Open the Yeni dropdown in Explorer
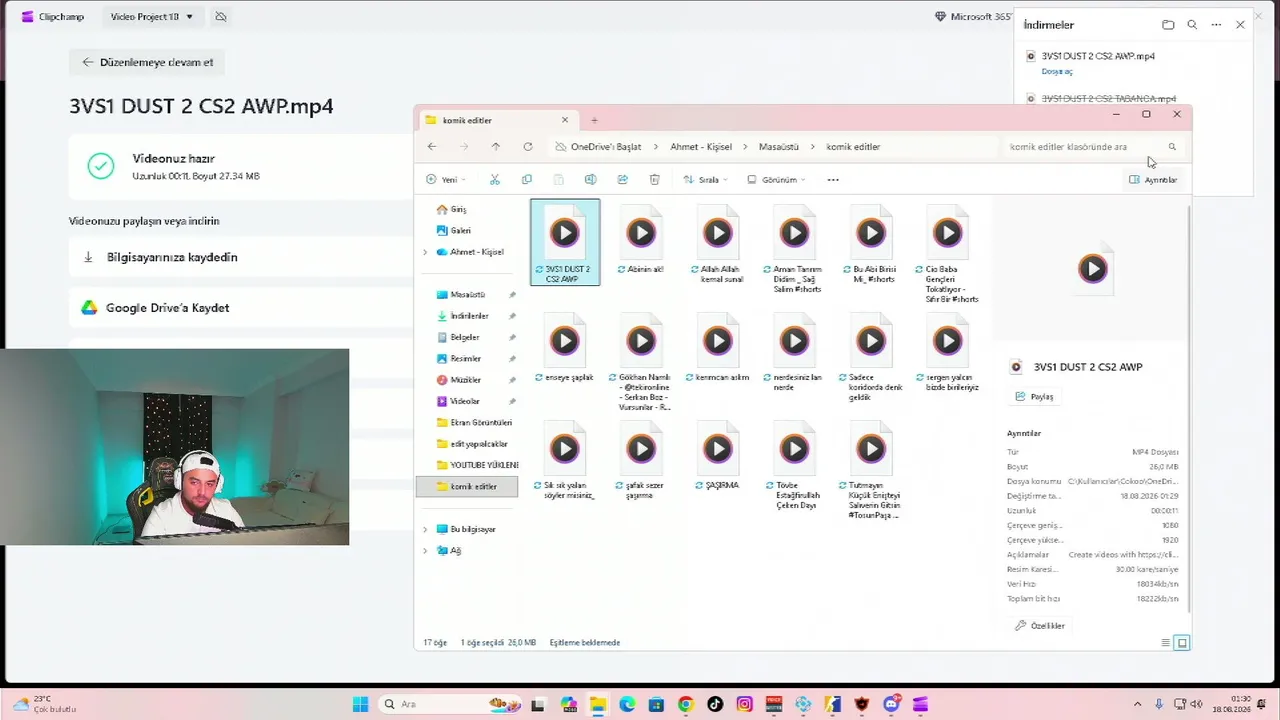This screenshot has width=1280, height=720. [x=445, y=180]
